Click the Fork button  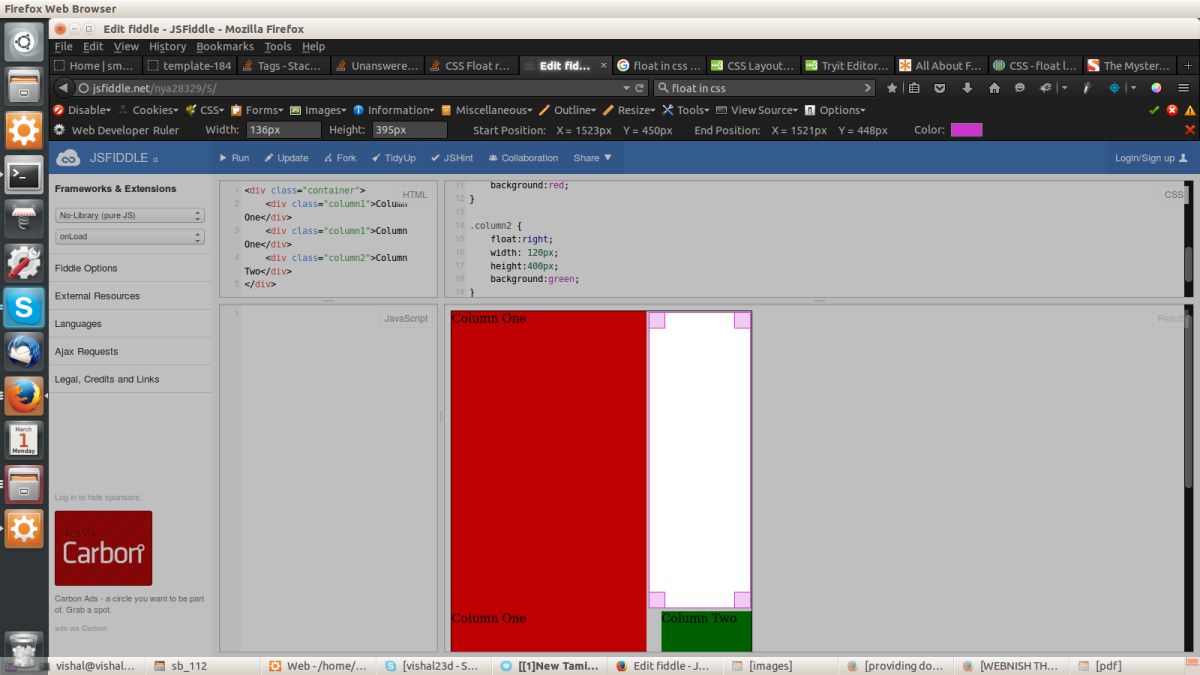340,158
